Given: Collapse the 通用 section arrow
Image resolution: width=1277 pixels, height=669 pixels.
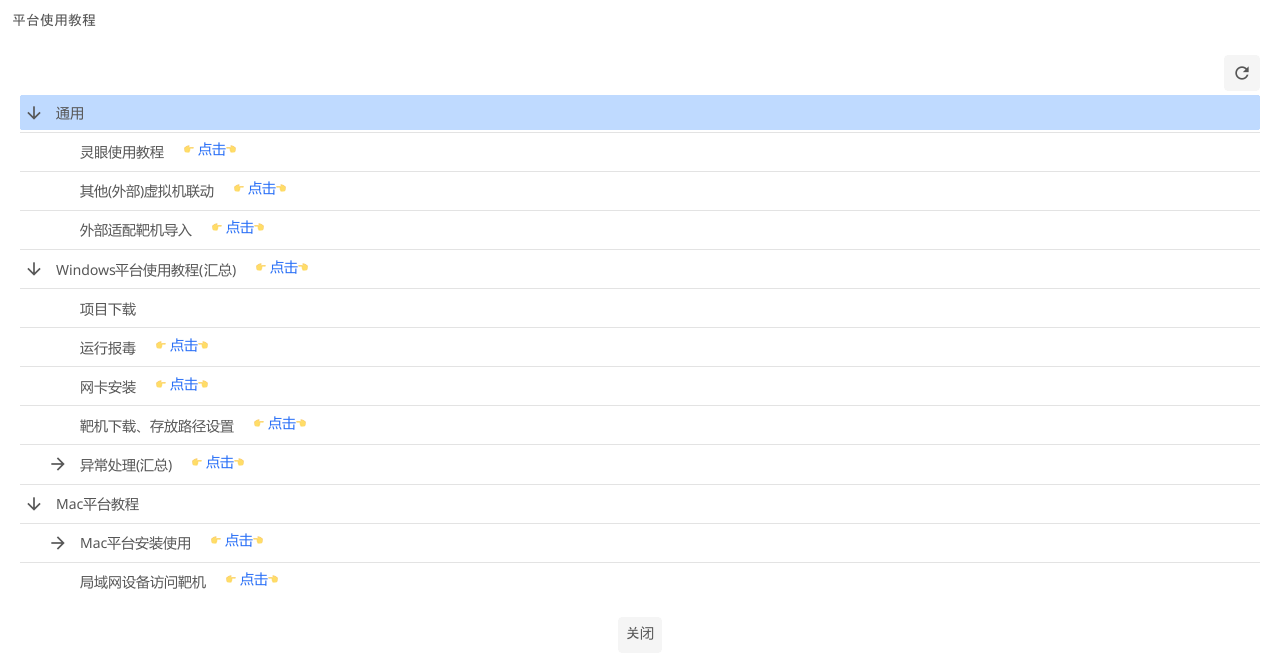Looking at the screenshot, I should pyautogui.click(x=34, y=113).
